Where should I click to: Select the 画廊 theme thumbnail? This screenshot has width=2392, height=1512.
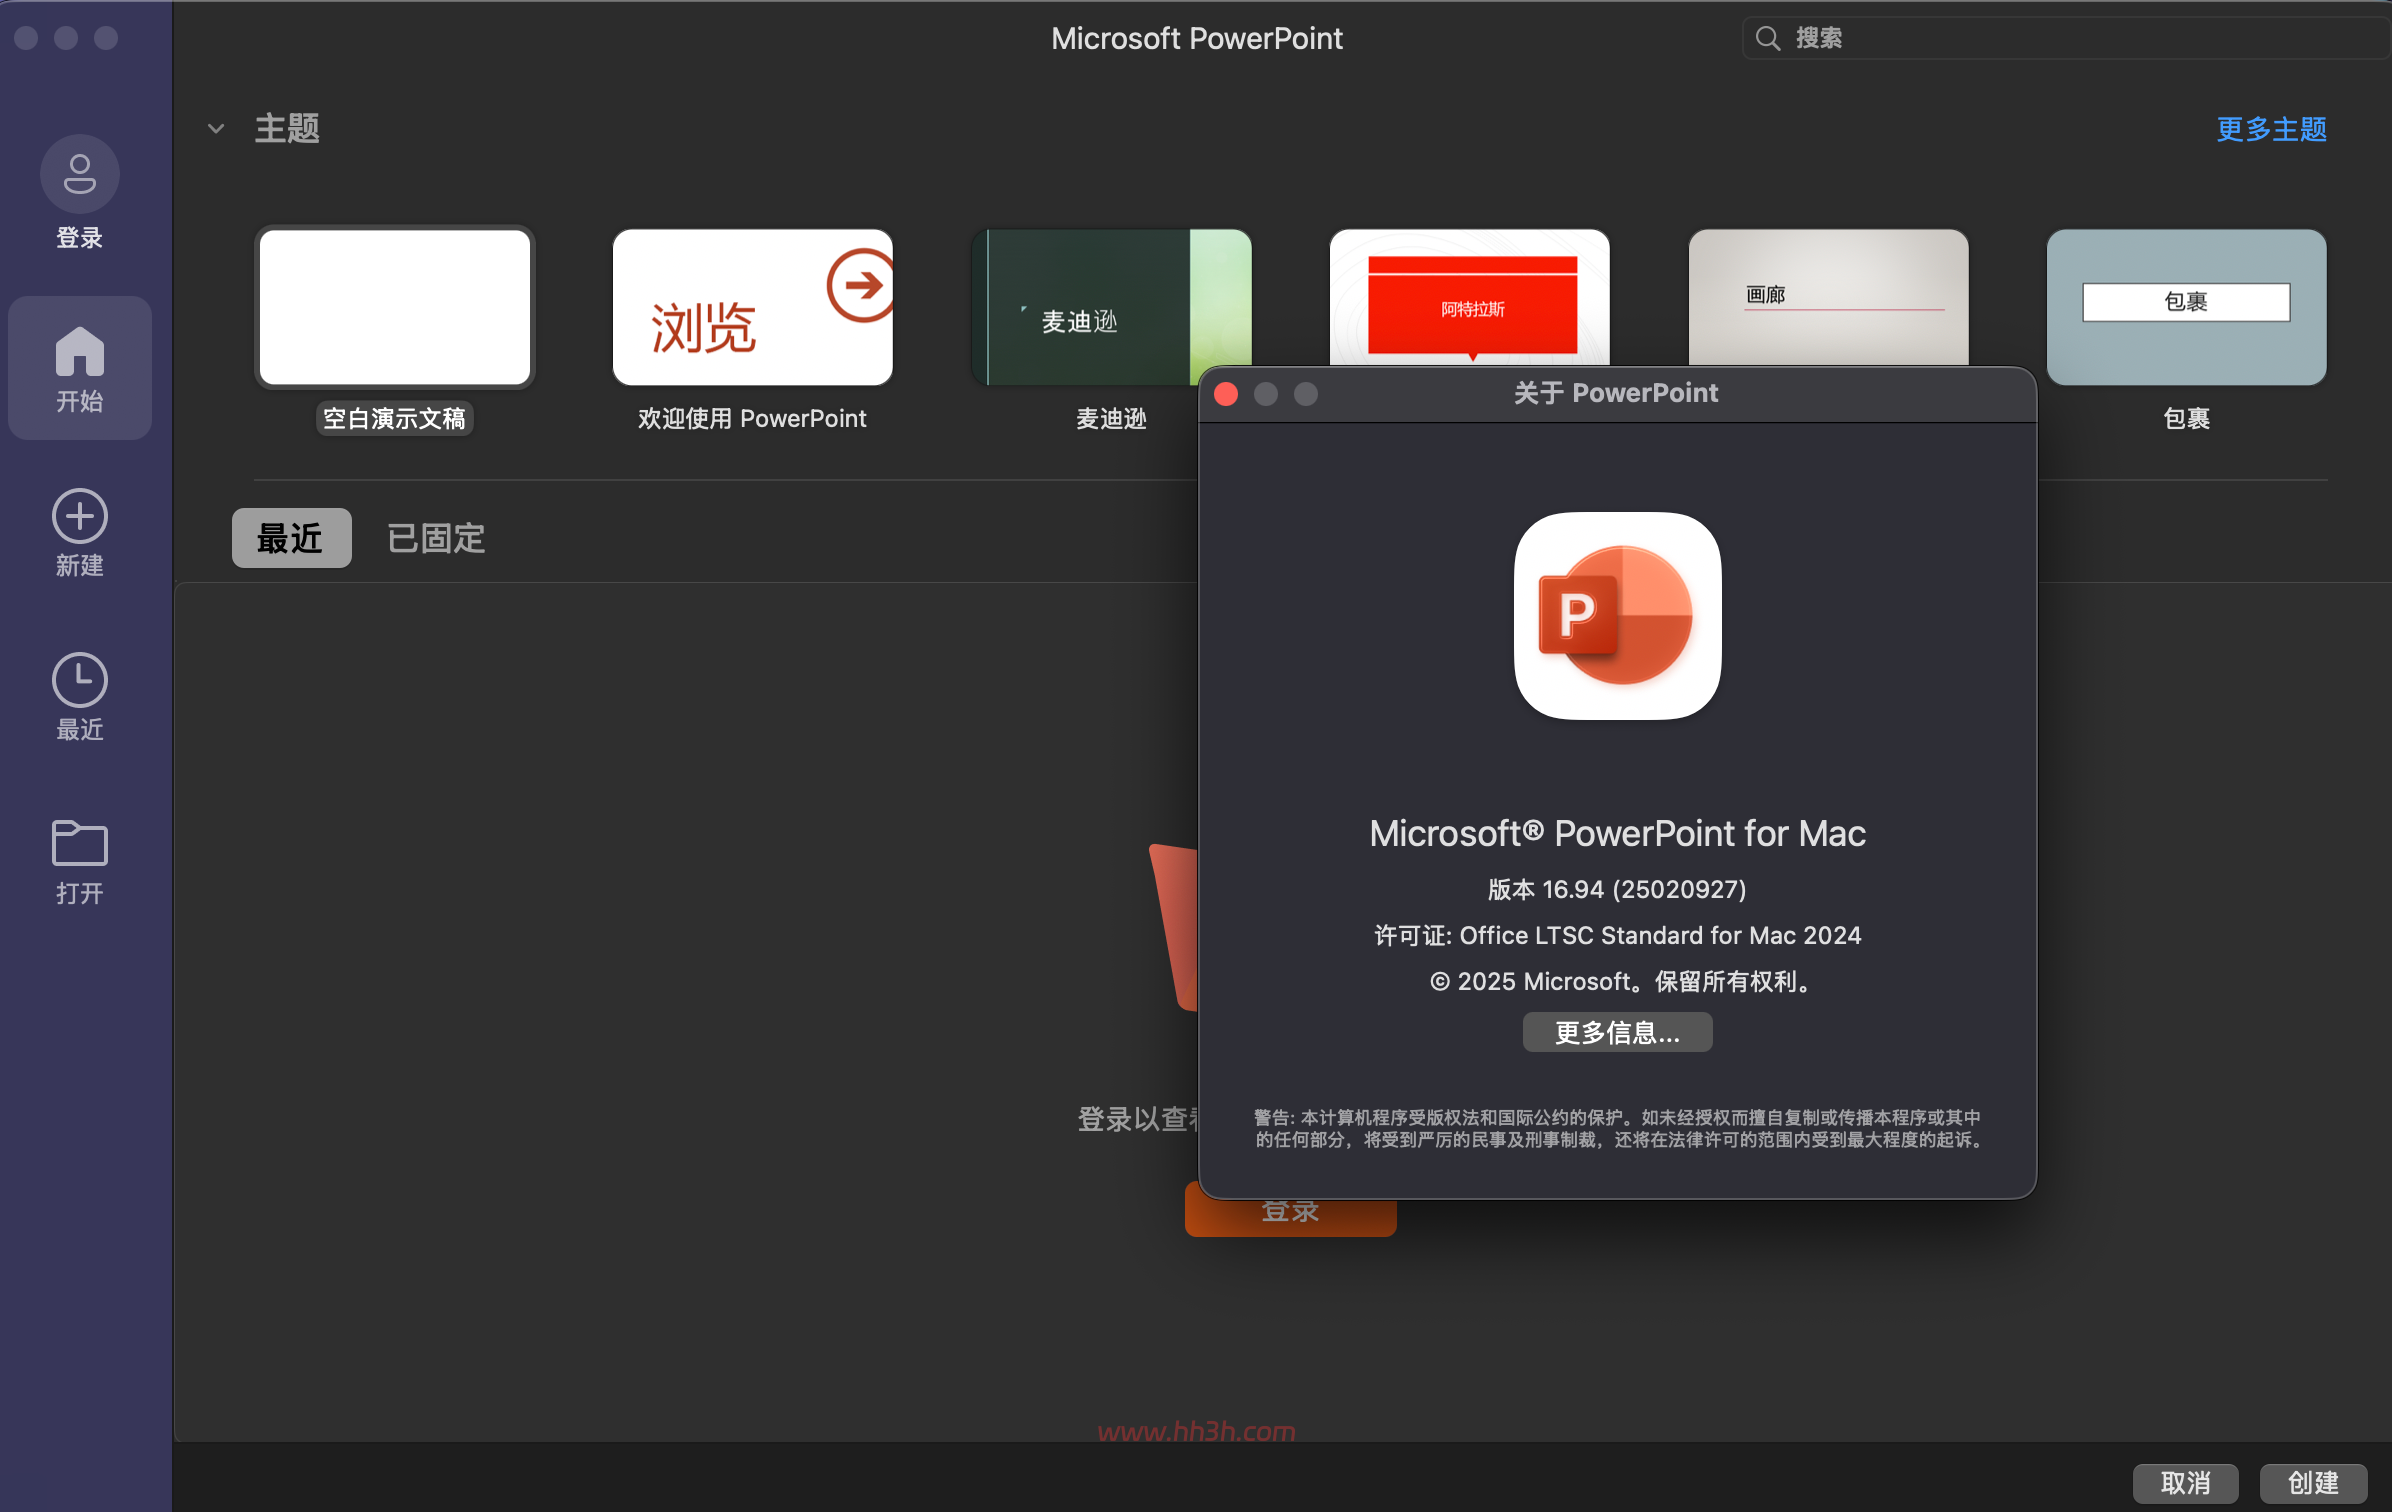pos(1829,297)
